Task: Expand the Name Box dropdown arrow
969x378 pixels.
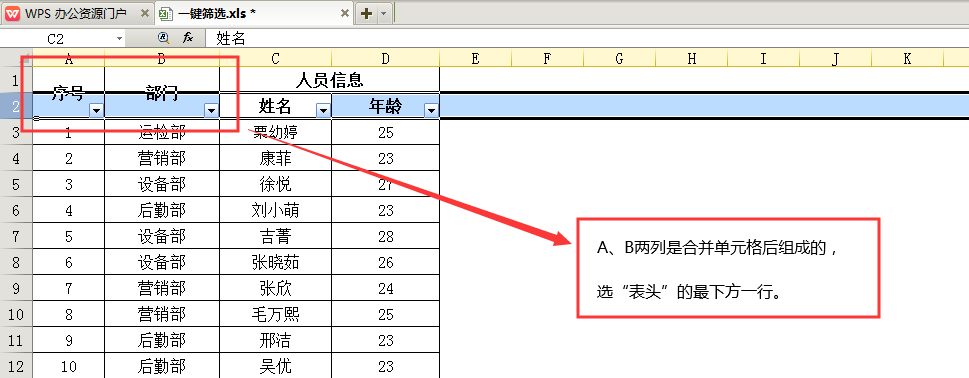Action: (x=119, y=39)
